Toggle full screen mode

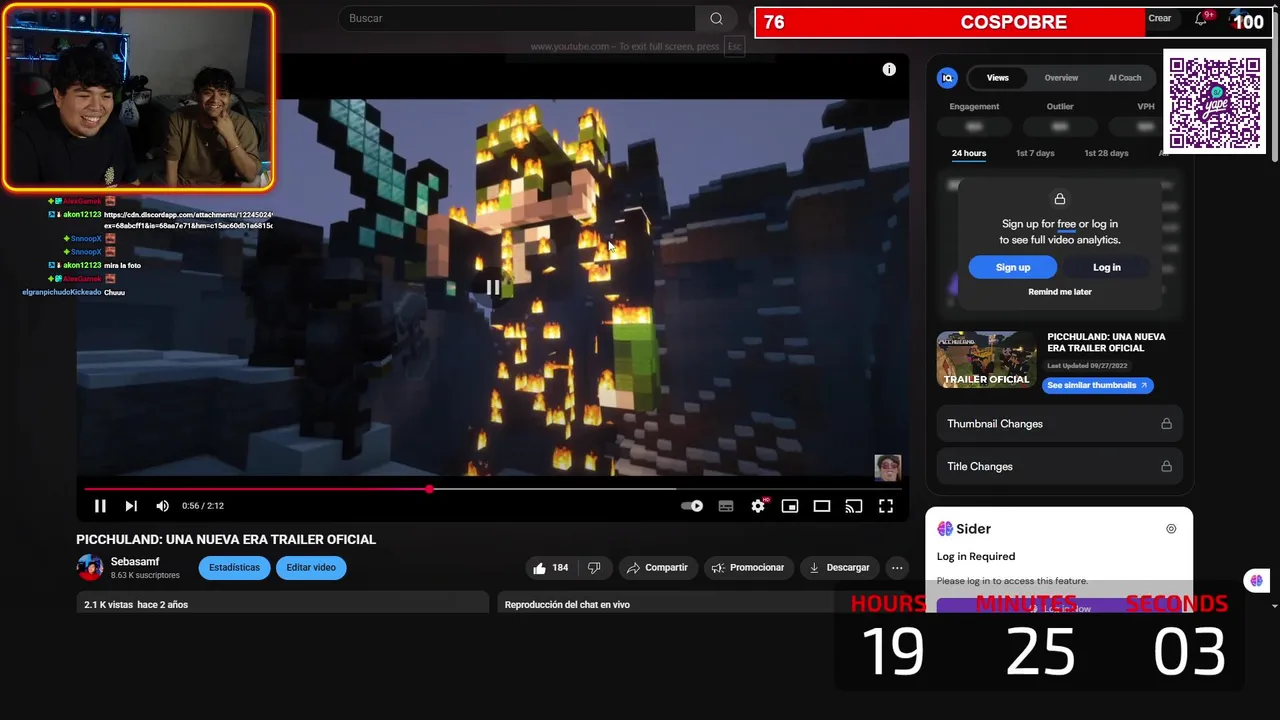(886, 506)
